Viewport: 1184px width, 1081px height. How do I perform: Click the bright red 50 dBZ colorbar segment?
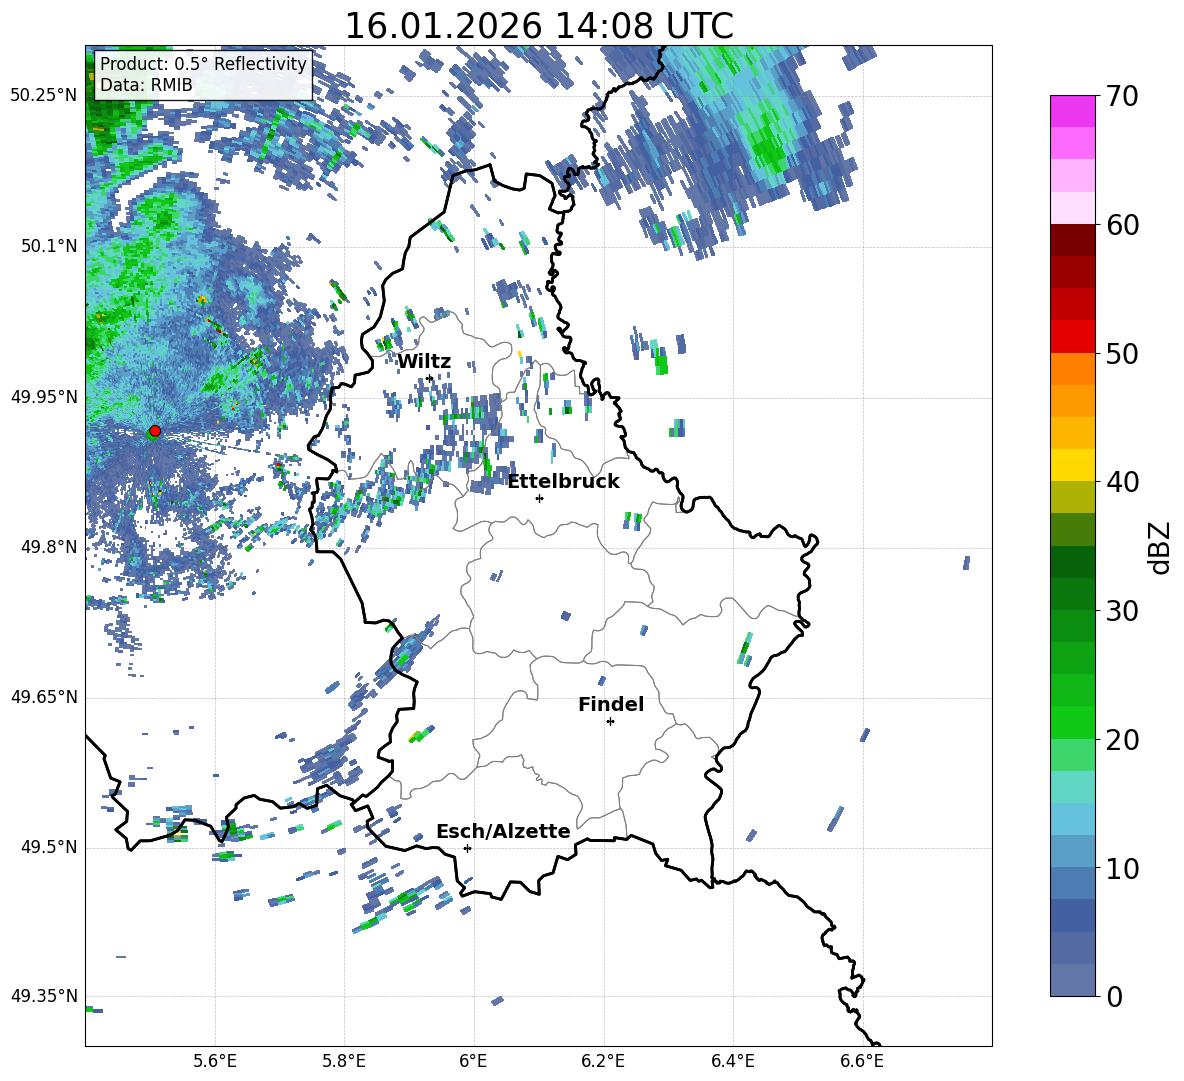pyautogui.click(x=1072, y=337)
